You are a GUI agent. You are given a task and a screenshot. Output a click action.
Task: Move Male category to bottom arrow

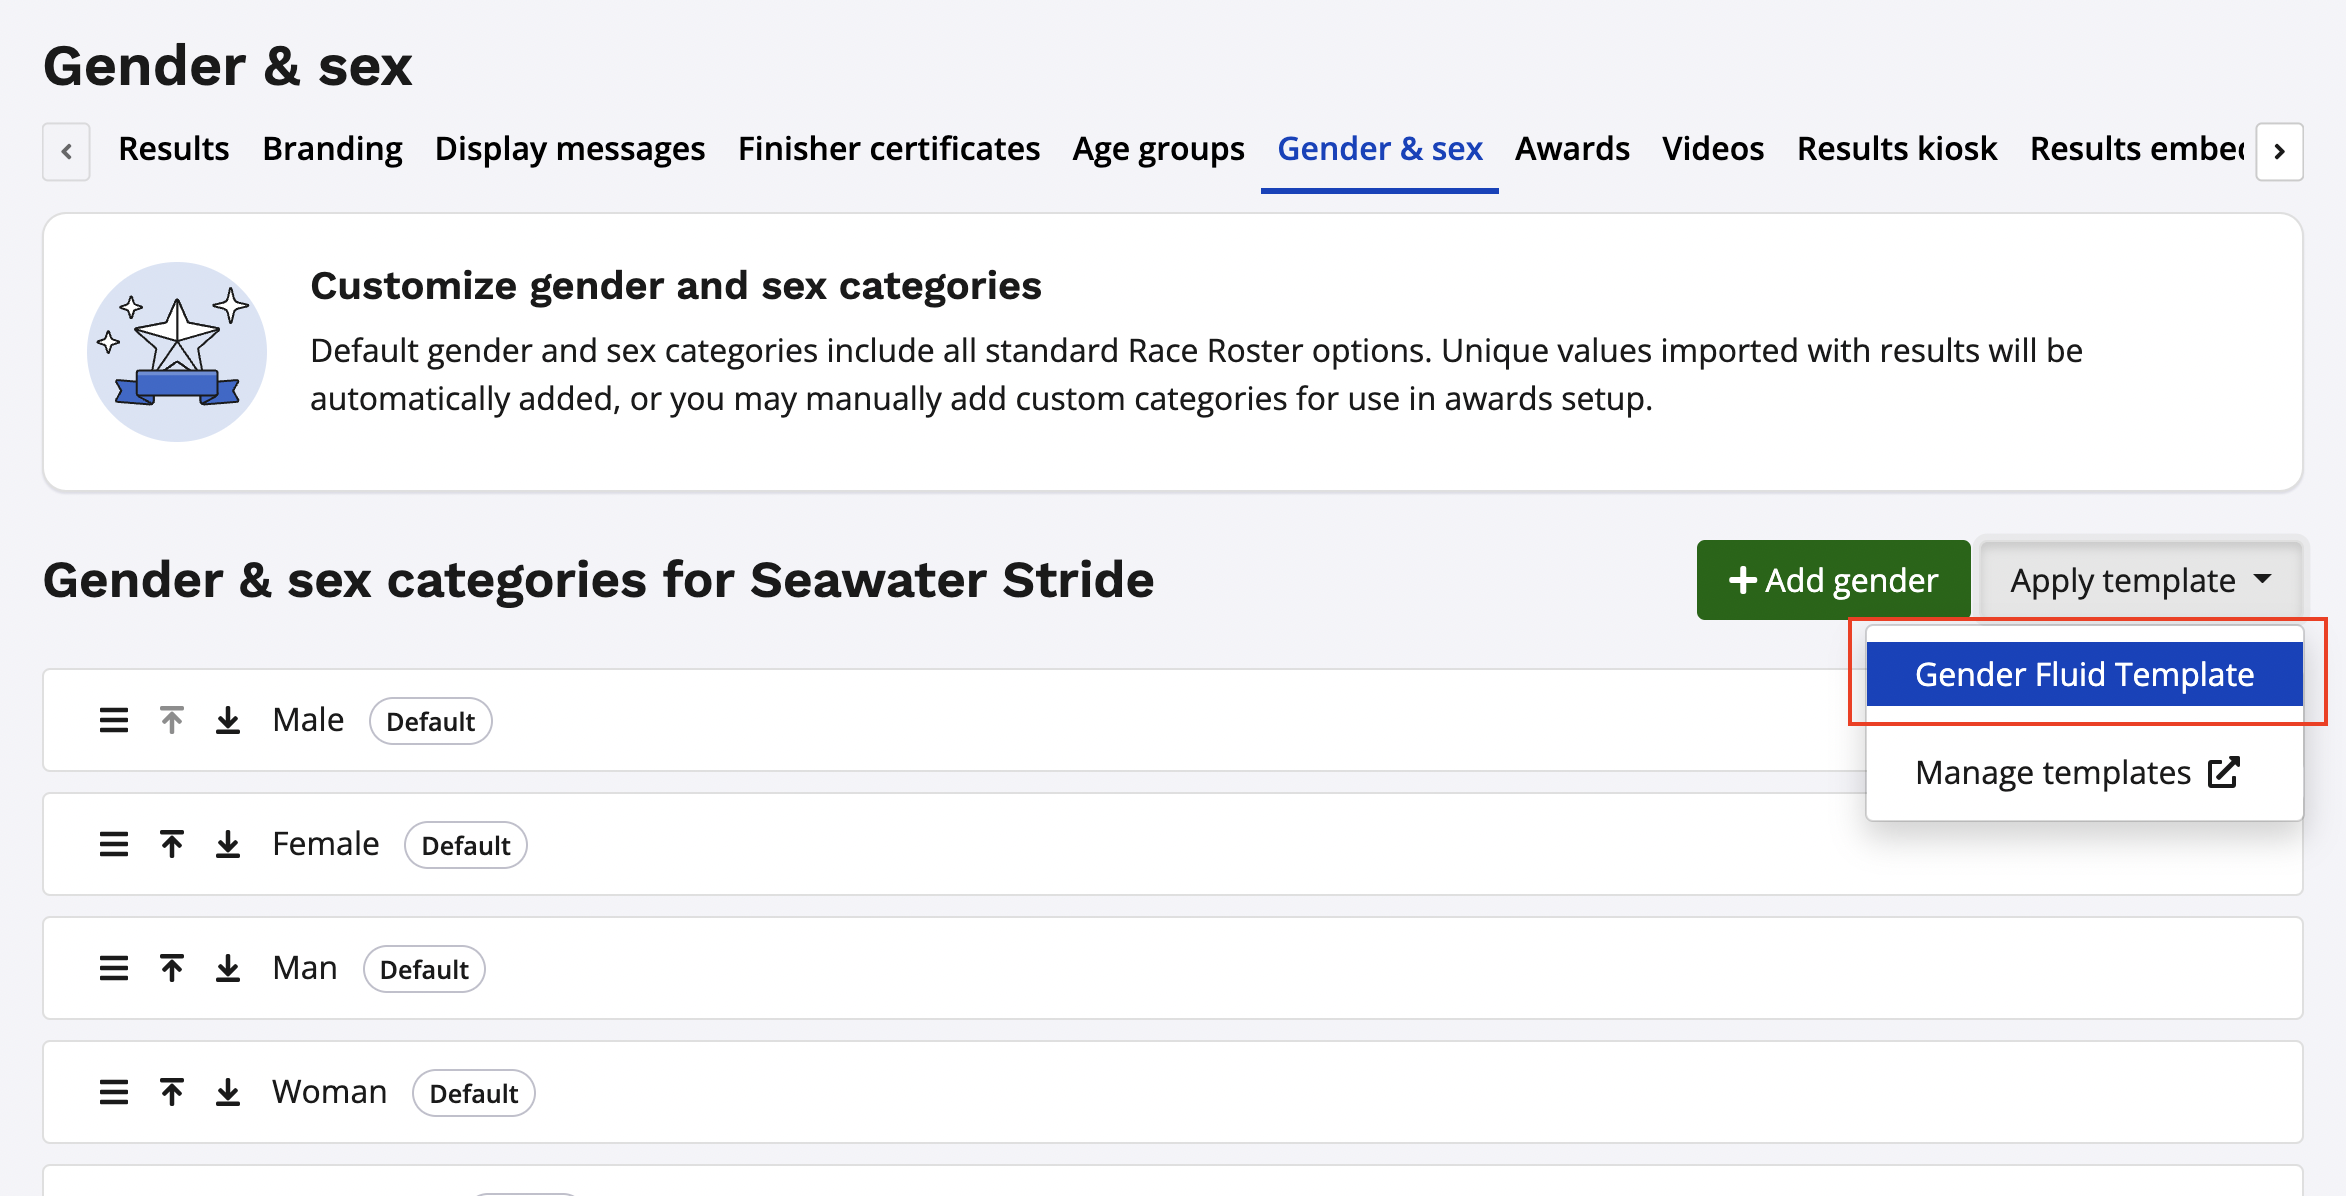click(228, 720)
